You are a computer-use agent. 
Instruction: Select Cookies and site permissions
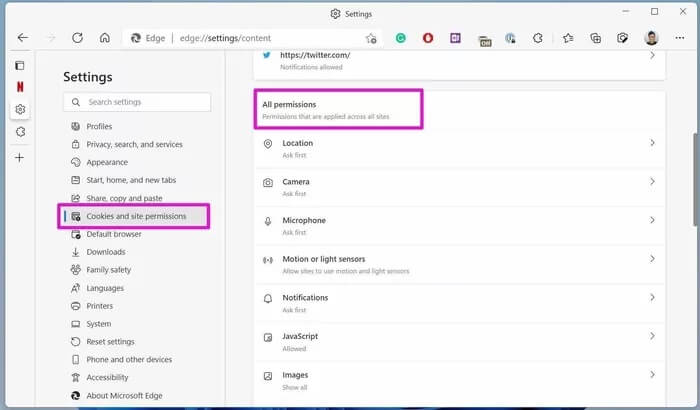click(x=136, y=216)
